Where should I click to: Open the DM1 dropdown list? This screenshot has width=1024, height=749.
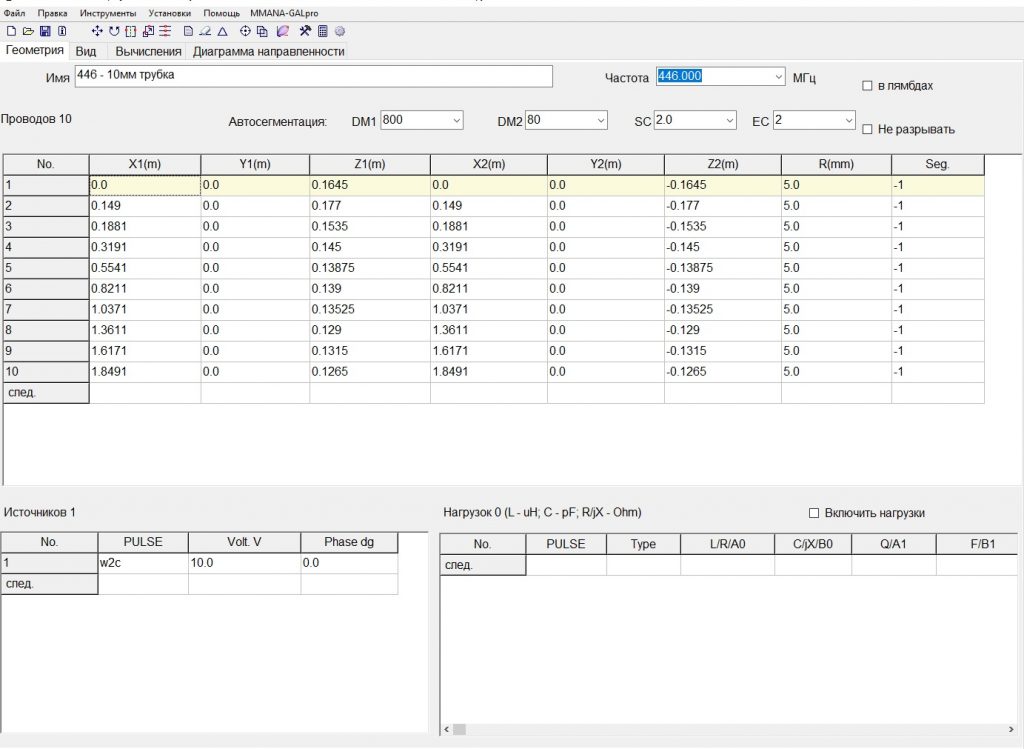(457, 120)
